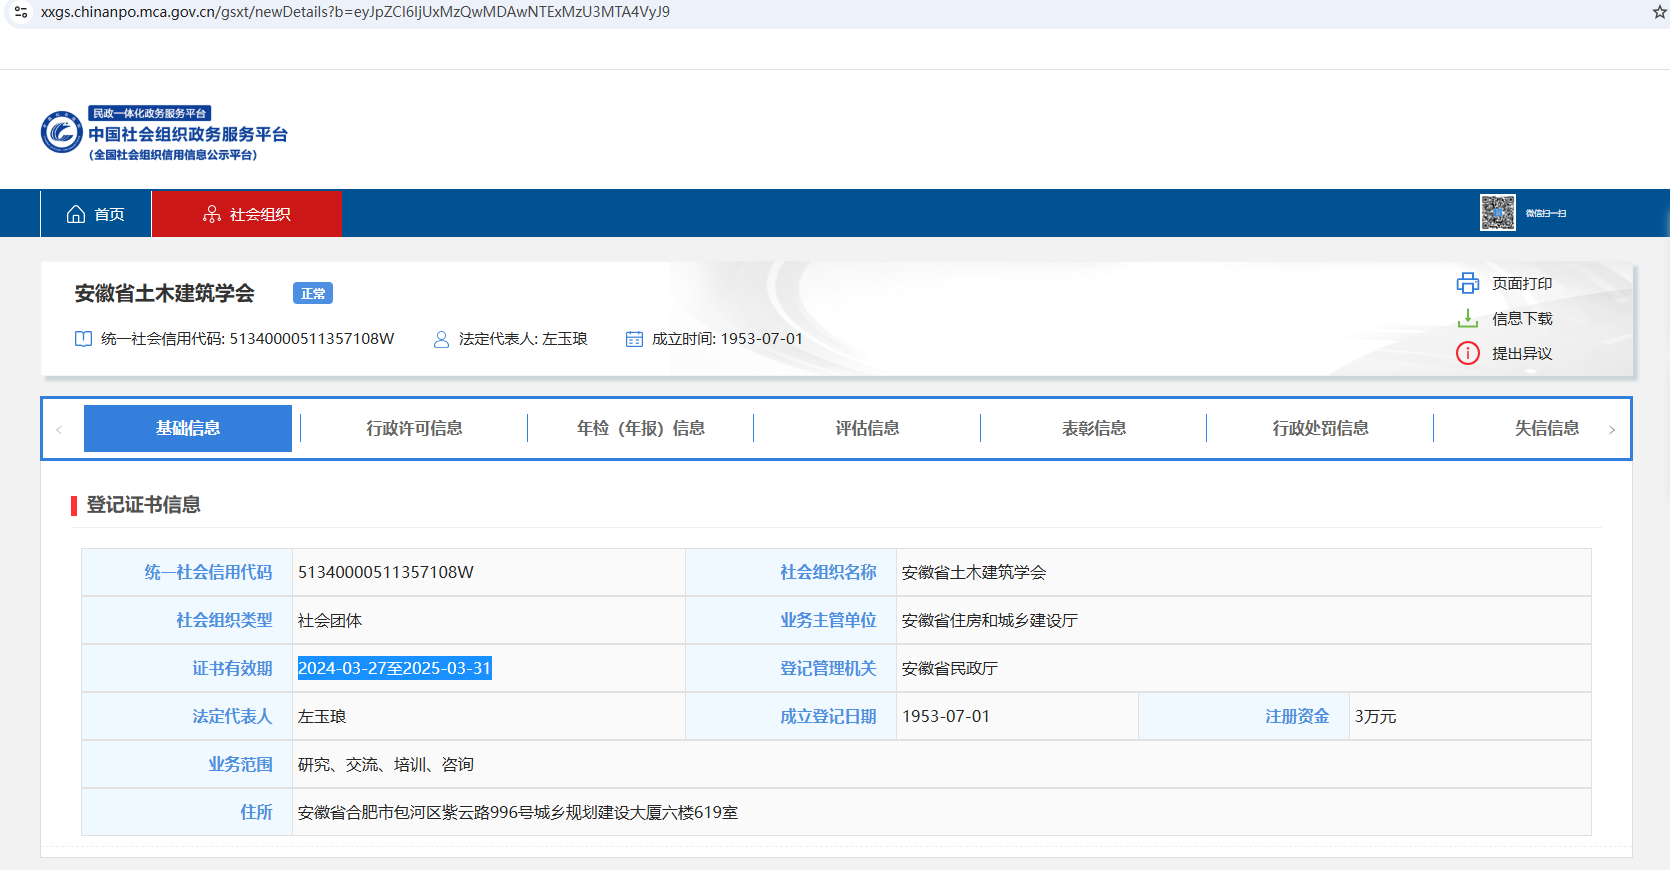Click the site info icon beside URL

pyautogui.click(x=20, y=12)
